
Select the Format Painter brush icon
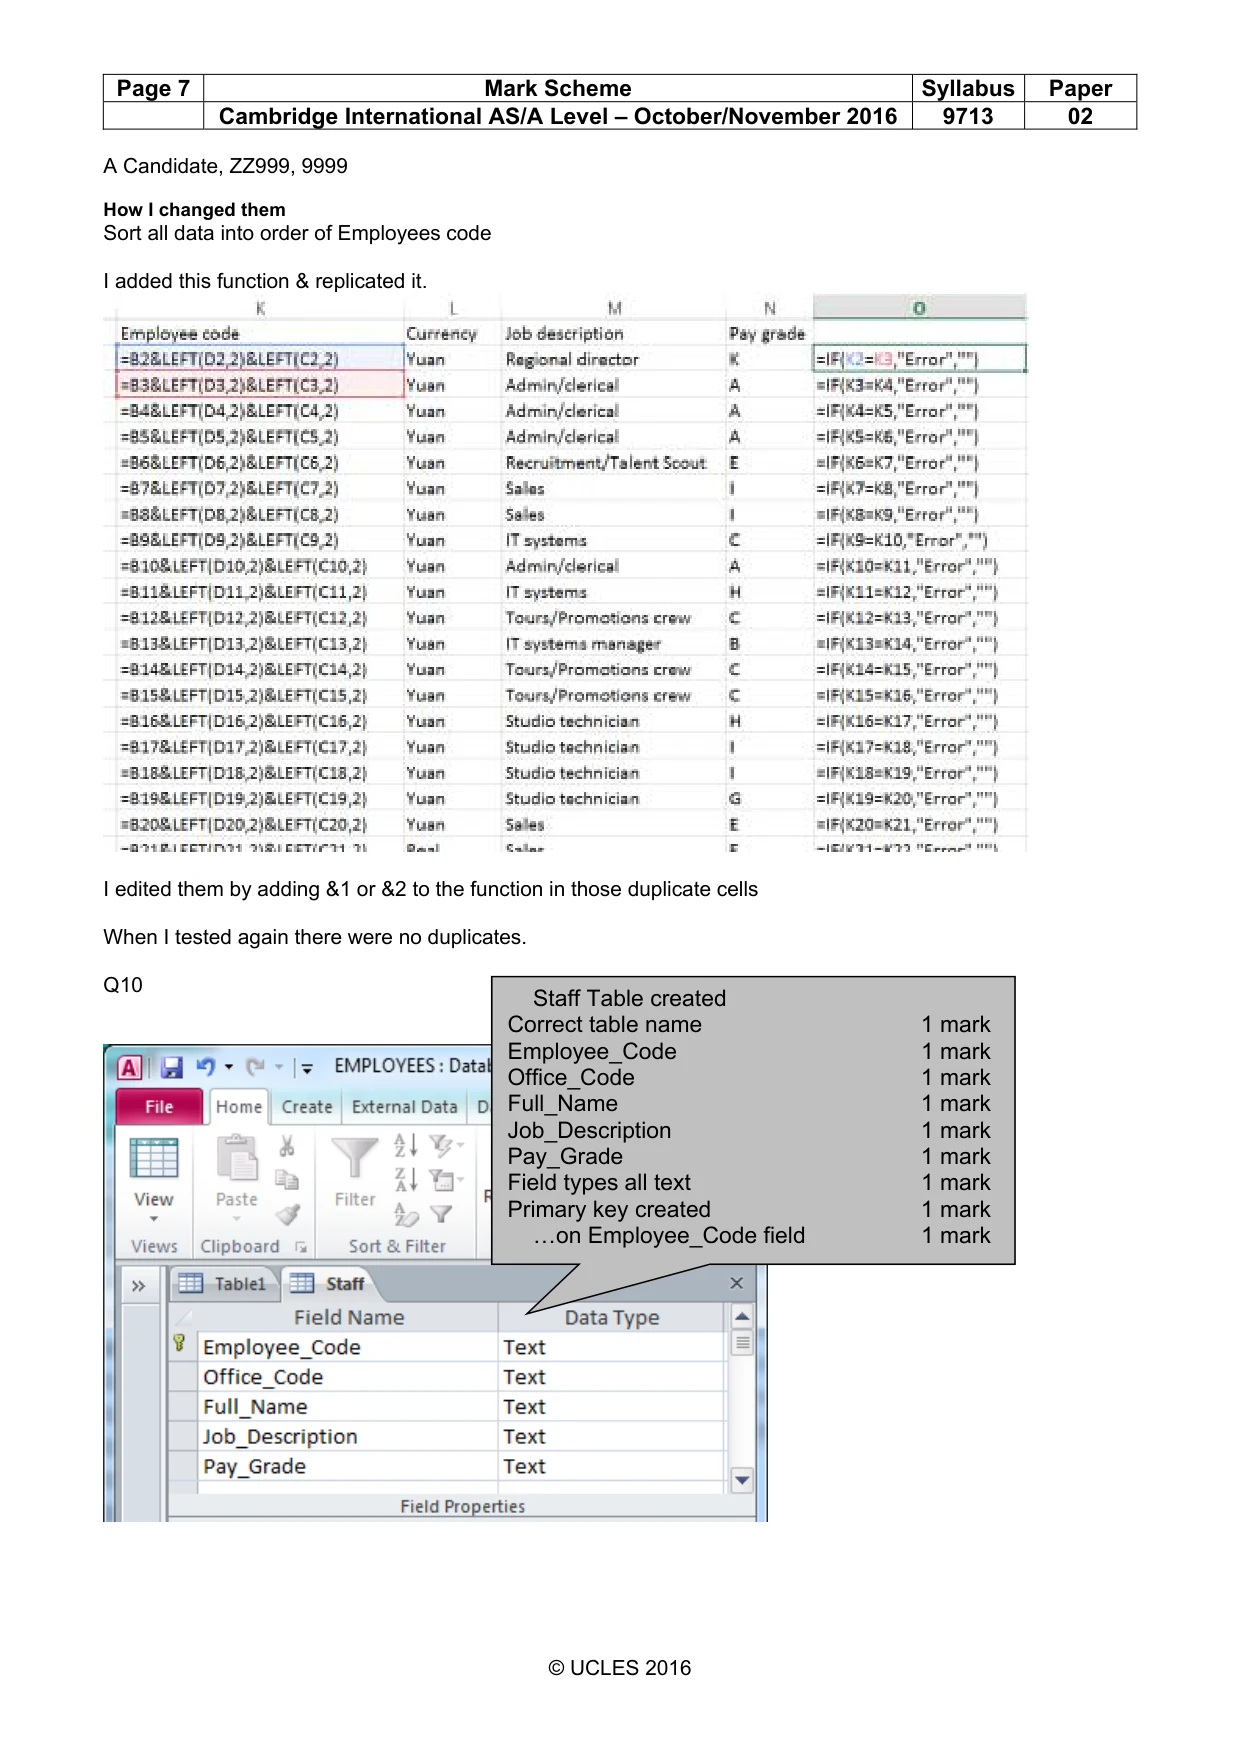pyautogui.click(x=288, y=1214)
